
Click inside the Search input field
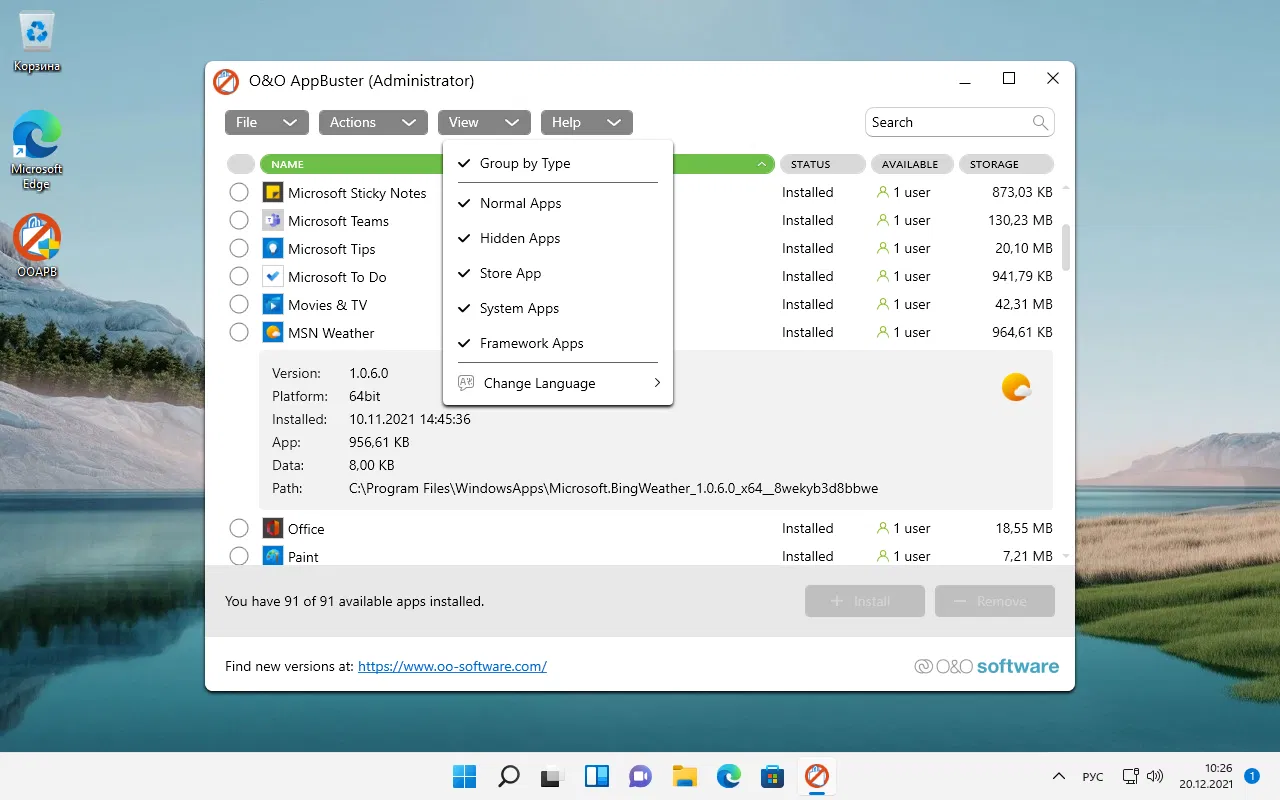coord(948,122)
